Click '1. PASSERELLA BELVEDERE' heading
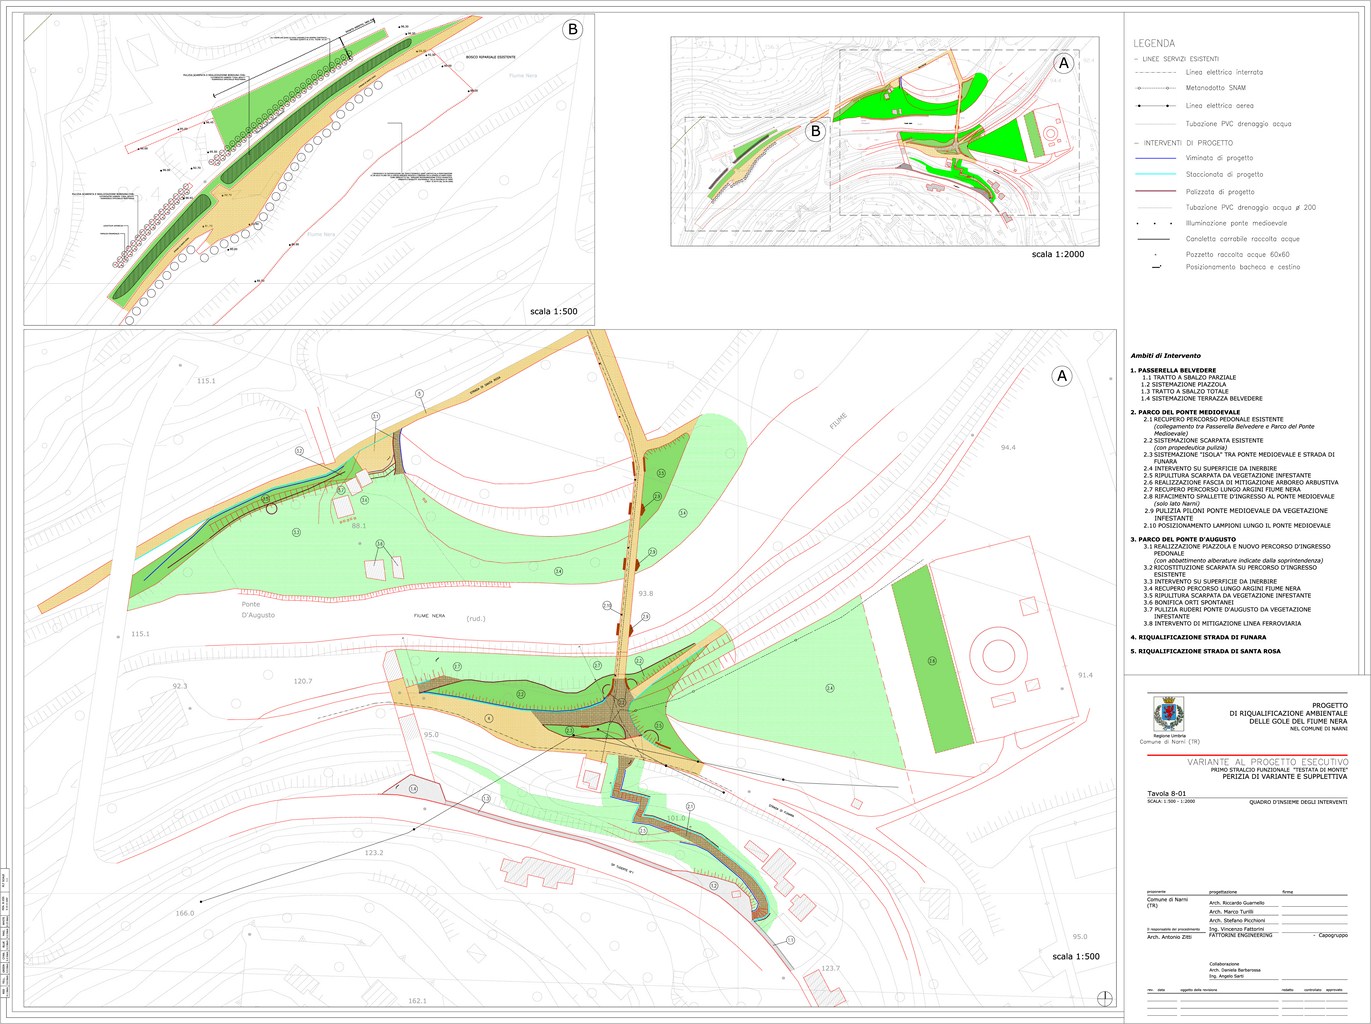This screenshot has height=1024, width=1371. pyautogui.click(x=1173, y=370)
